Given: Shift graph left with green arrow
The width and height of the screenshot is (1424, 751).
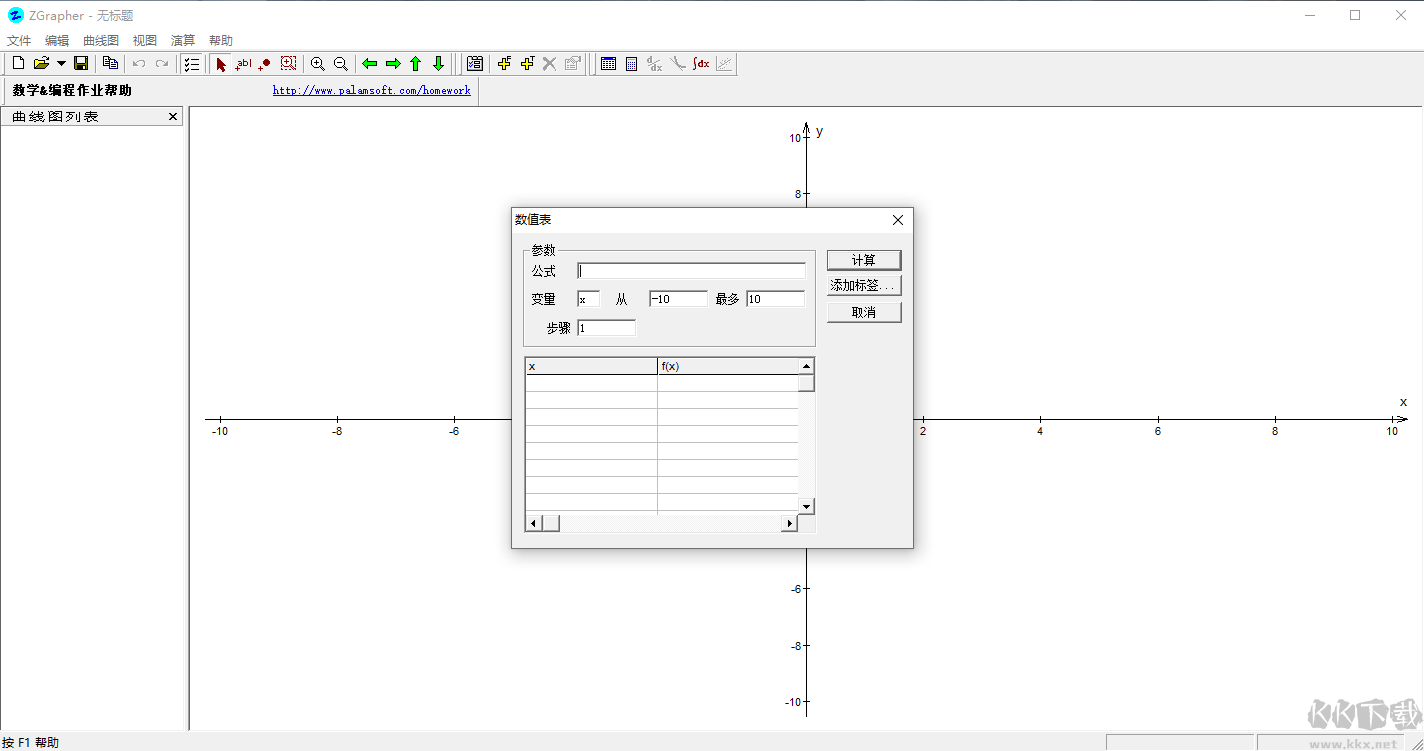Looking at the screenshot, I should point(369,64).
